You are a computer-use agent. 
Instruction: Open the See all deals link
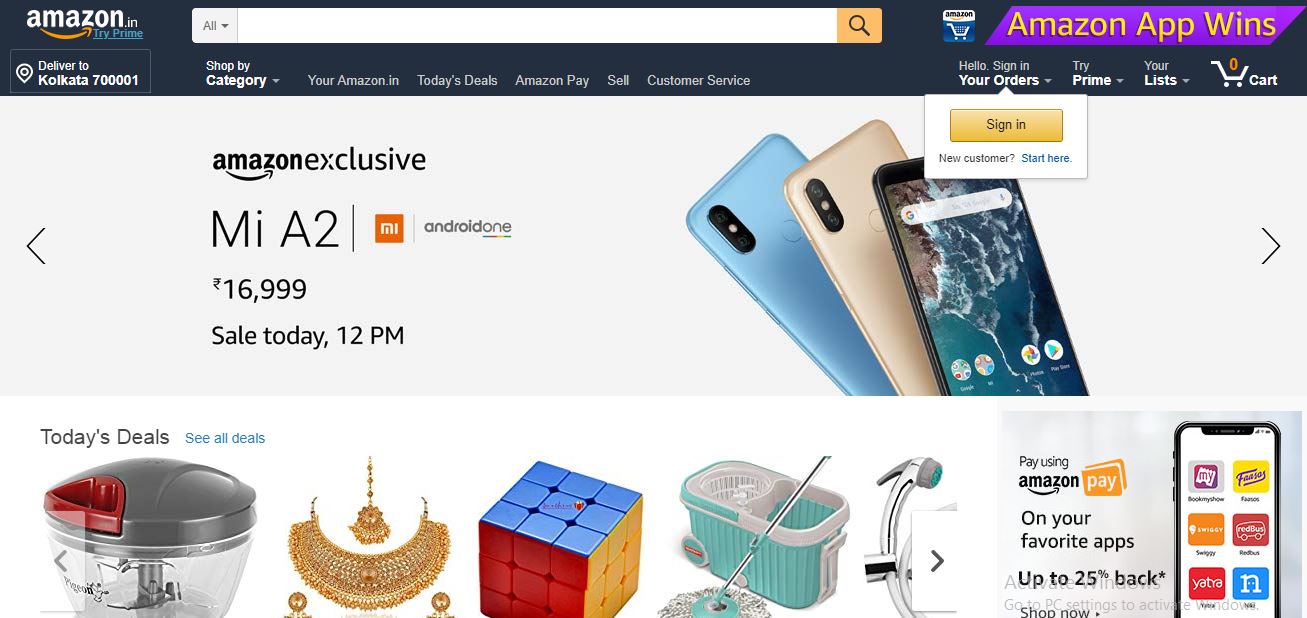[225, 438]
